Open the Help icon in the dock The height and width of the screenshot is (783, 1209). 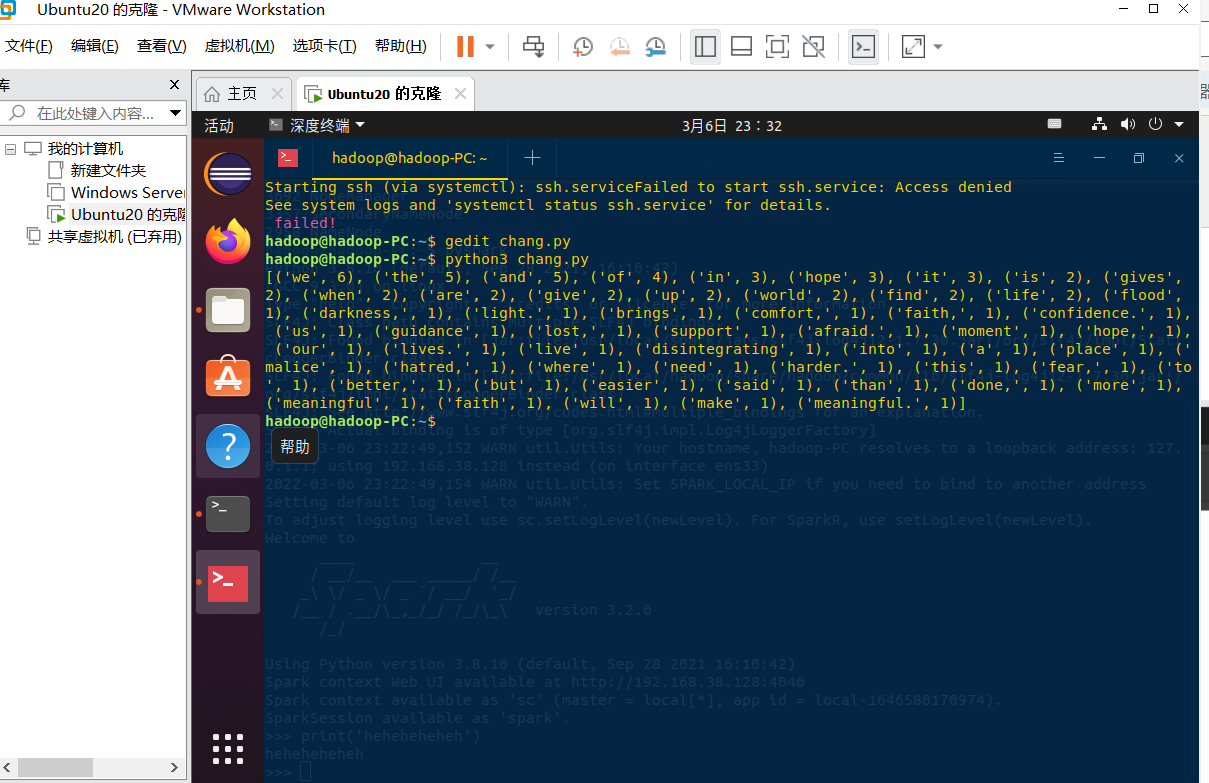click(x=228, y=444)
